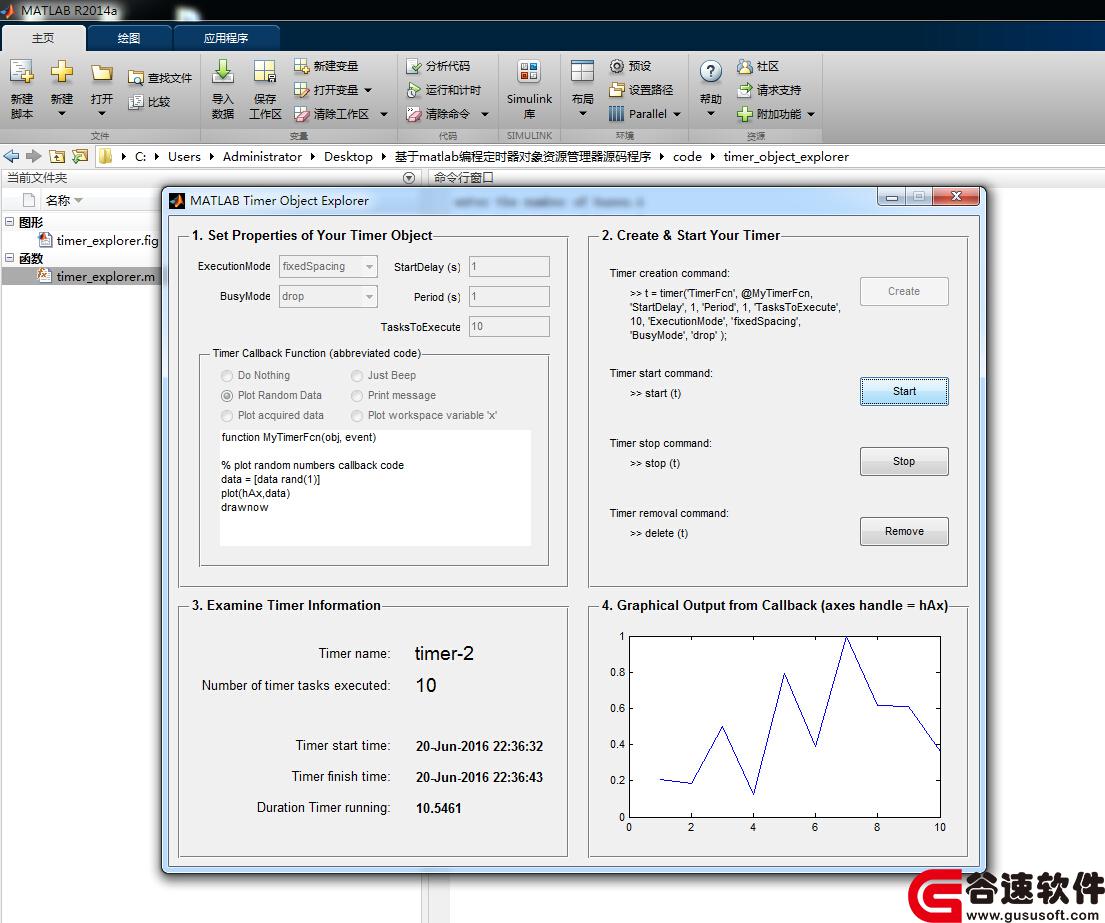Image resolution: width=1105 pixels, height=923 pixels.
Task: Click the up-one-level folder icon
Action: coord(57,156)
